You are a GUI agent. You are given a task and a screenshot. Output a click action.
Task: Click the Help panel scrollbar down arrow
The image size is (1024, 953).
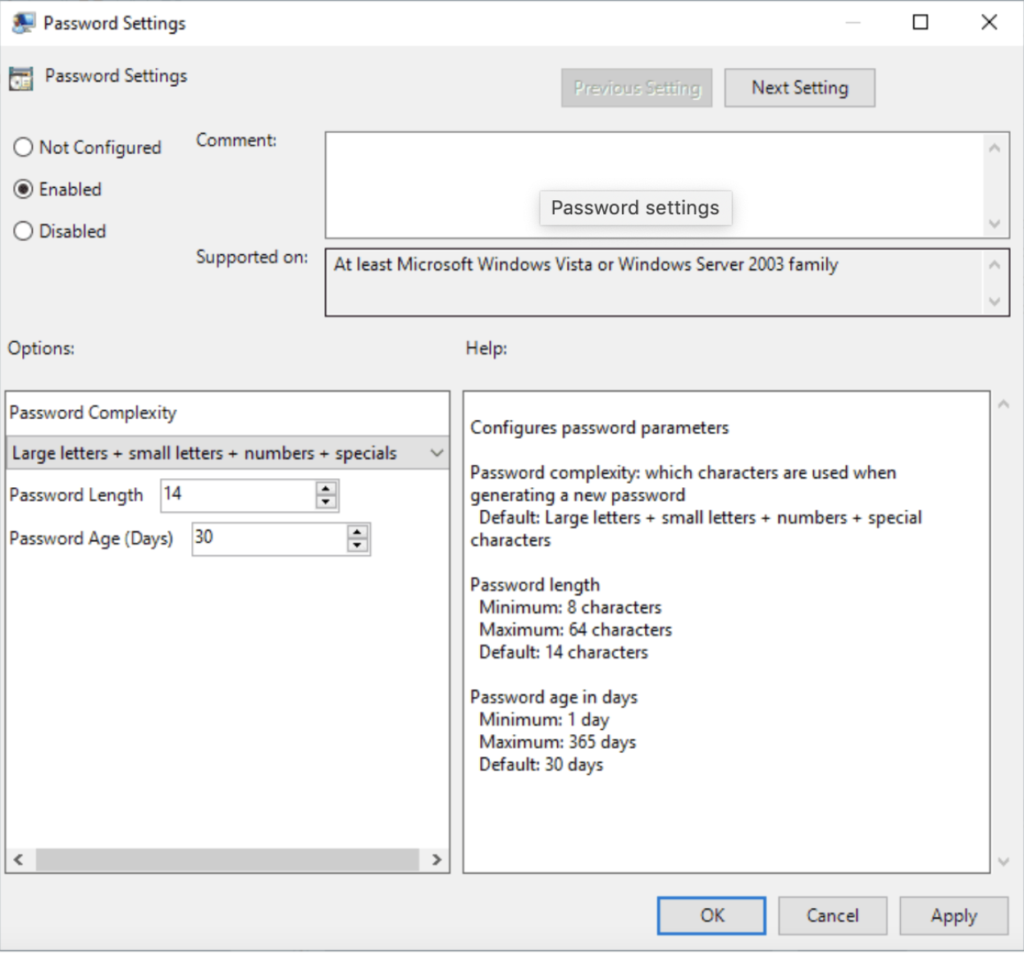[1003, 861]
